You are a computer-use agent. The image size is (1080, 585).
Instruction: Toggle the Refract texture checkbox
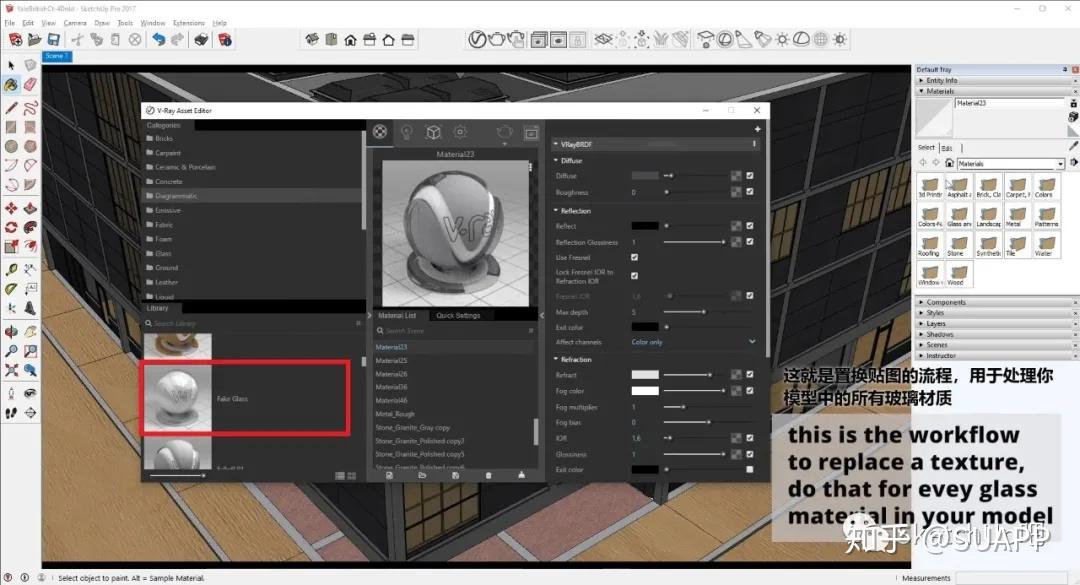pyautogui.click(x=749, y=375)
